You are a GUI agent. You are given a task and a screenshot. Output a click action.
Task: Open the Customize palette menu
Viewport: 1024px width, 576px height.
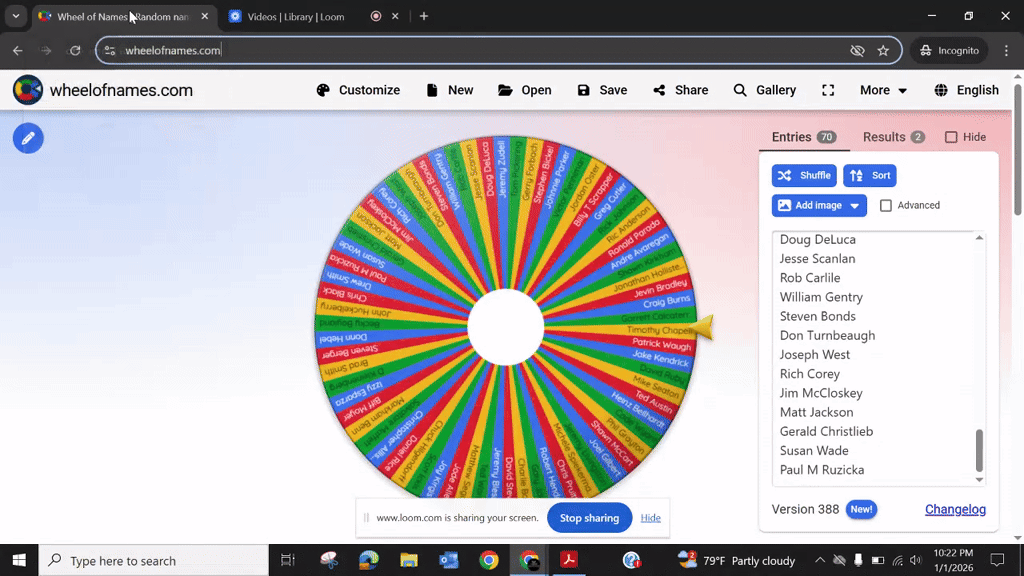click(x=358, y=90)
